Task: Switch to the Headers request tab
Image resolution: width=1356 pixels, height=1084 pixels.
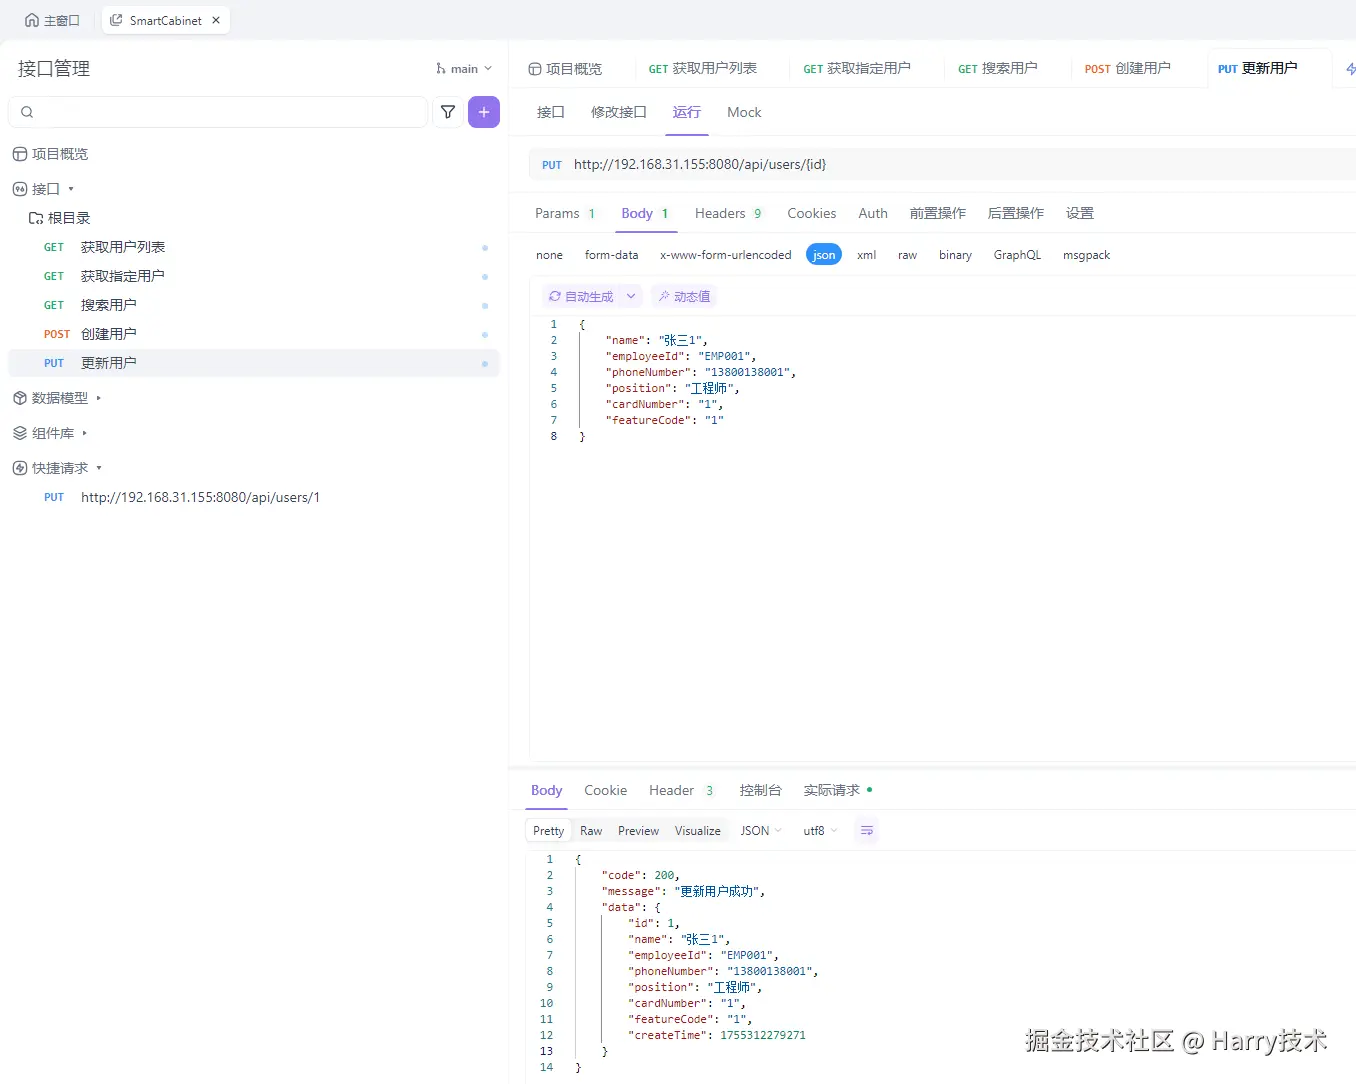Action: click(728, 213)
